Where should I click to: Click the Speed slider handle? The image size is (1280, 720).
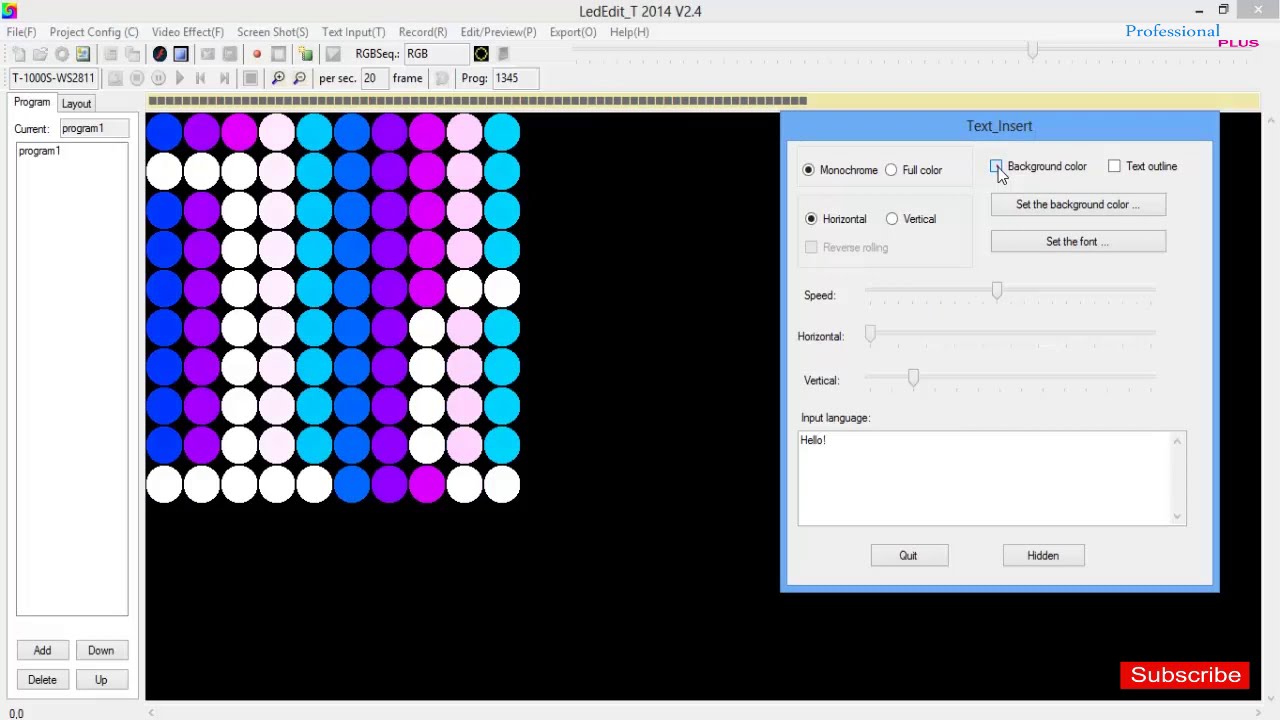(x=996, y=291)
